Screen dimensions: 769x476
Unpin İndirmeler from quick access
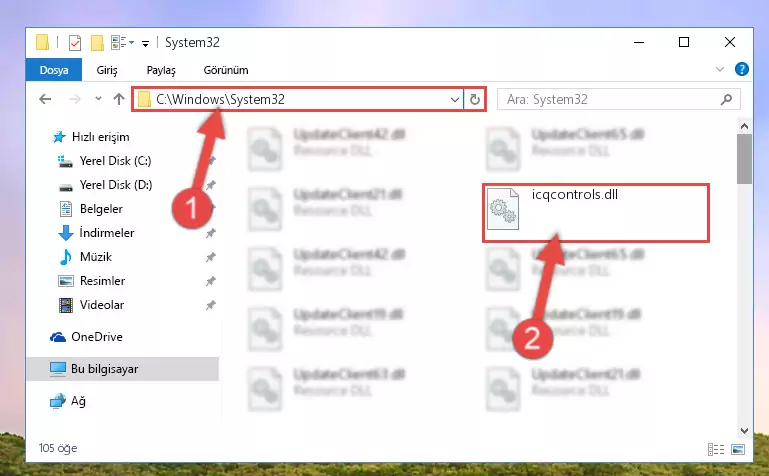point(210,233)
